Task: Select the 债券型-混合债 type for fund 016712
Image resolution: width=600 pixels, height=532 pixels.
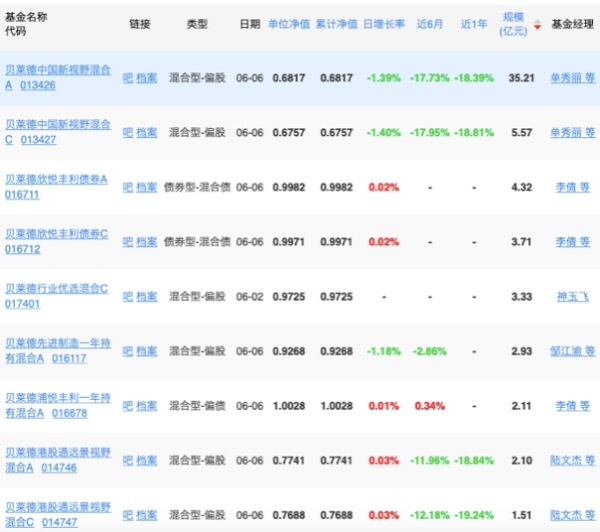Action: coord(197,242)
